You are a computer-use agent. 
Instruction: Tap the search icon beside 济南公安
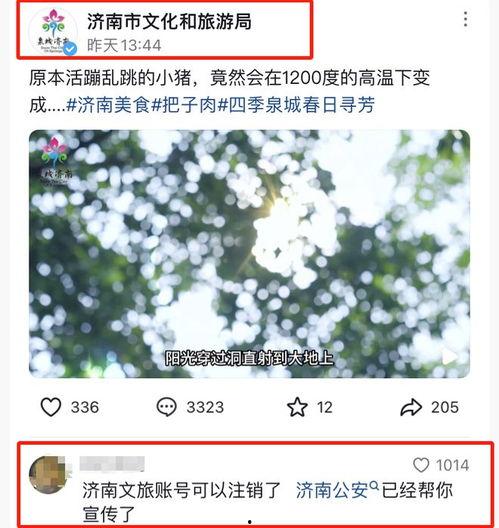pyautogui.click(x=374, y=486)
